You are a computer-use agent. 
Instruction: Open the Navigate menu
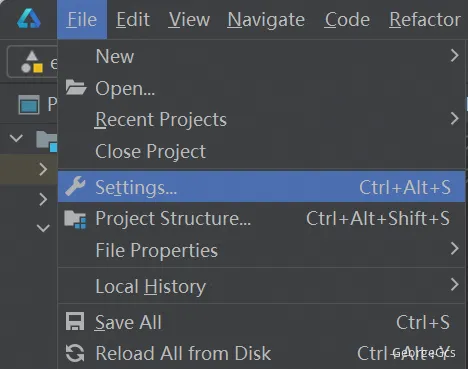(x=266, y=19)
